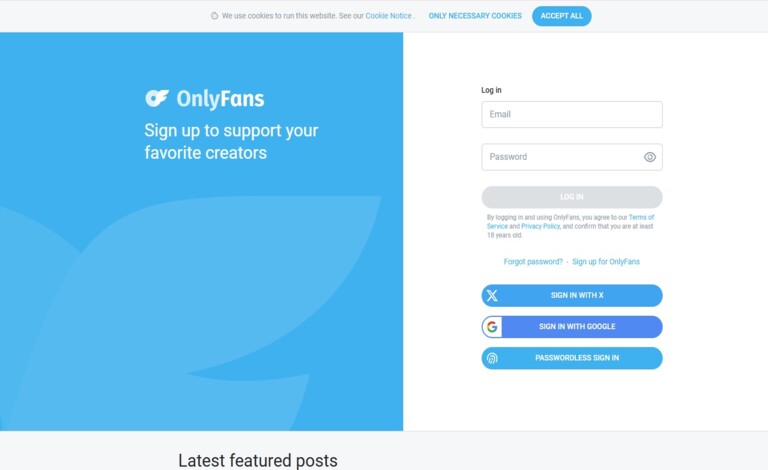The width and height of the screenshot is (768, 470).
Task: Click the OnlyFans wordmark text
Action: coord(220,99)
